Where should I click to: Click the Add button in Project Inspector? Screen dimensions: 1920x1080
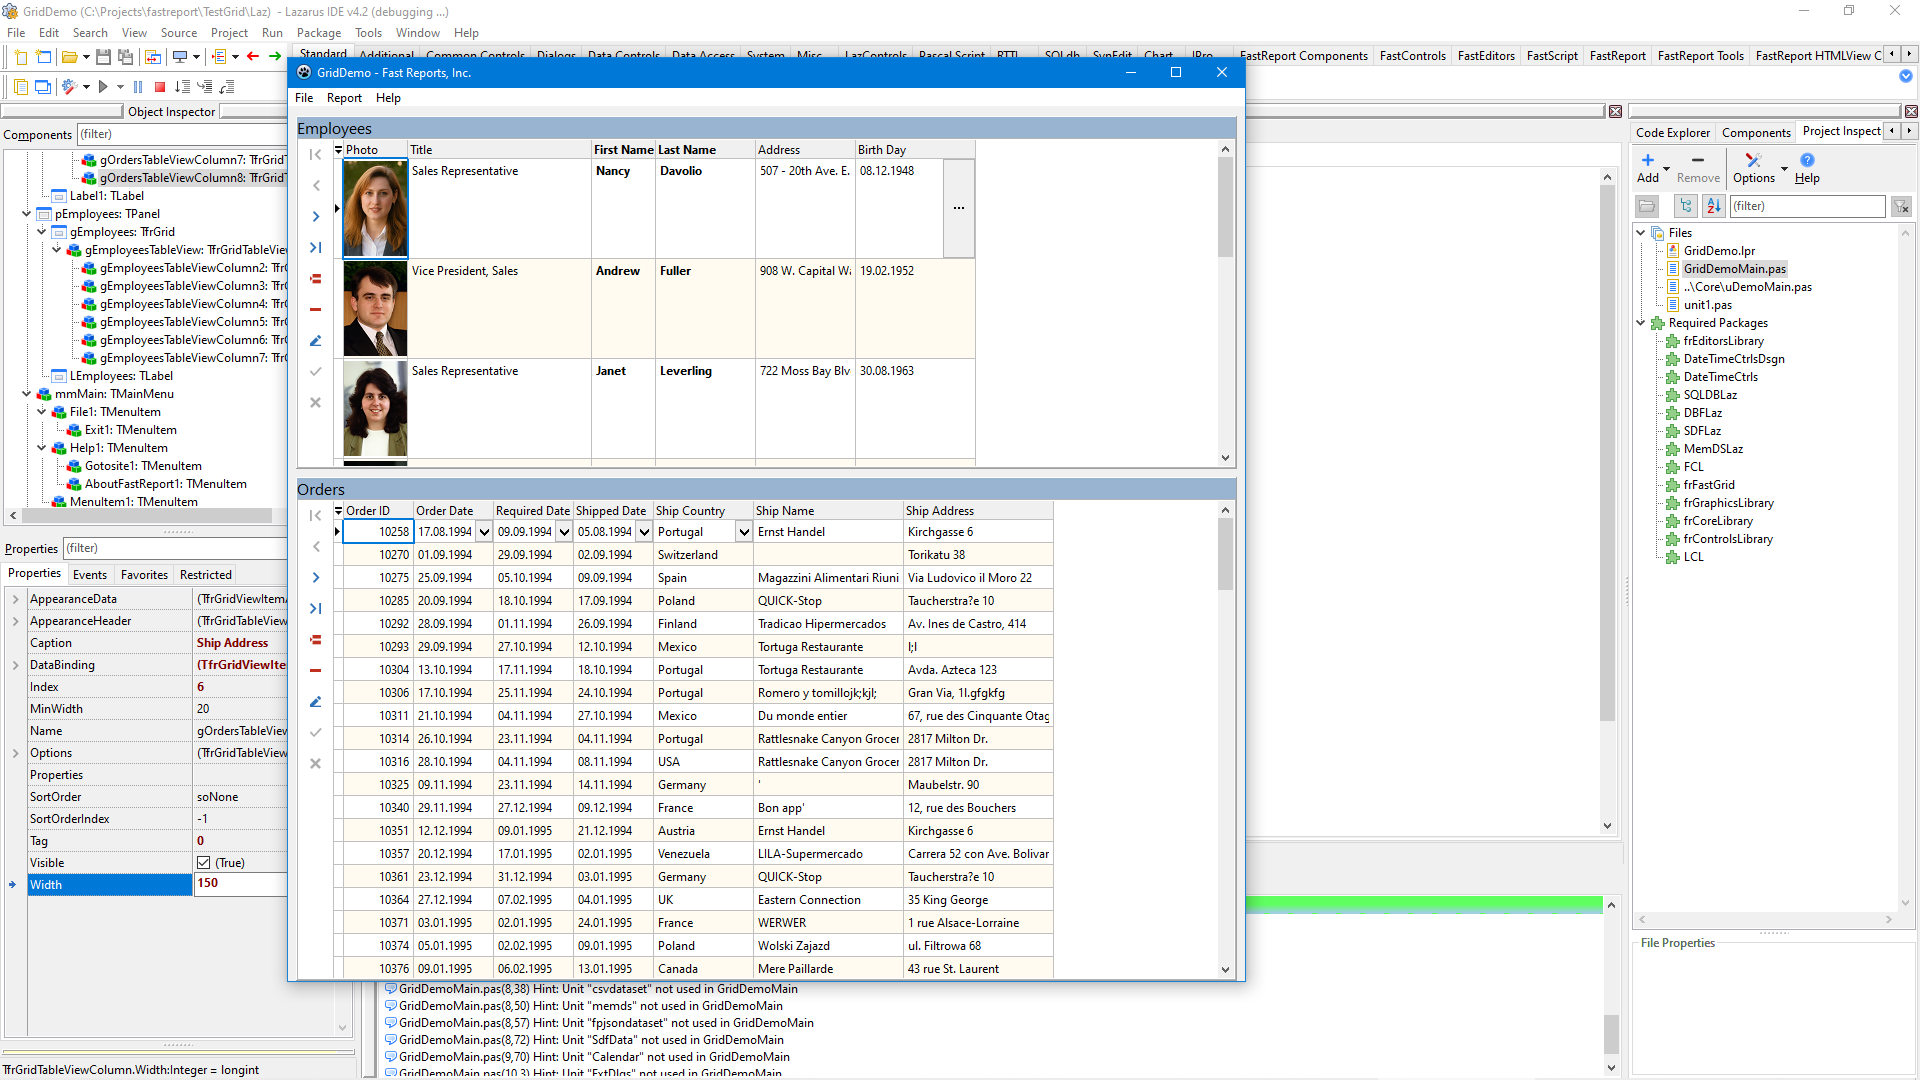click(1648, 168)
